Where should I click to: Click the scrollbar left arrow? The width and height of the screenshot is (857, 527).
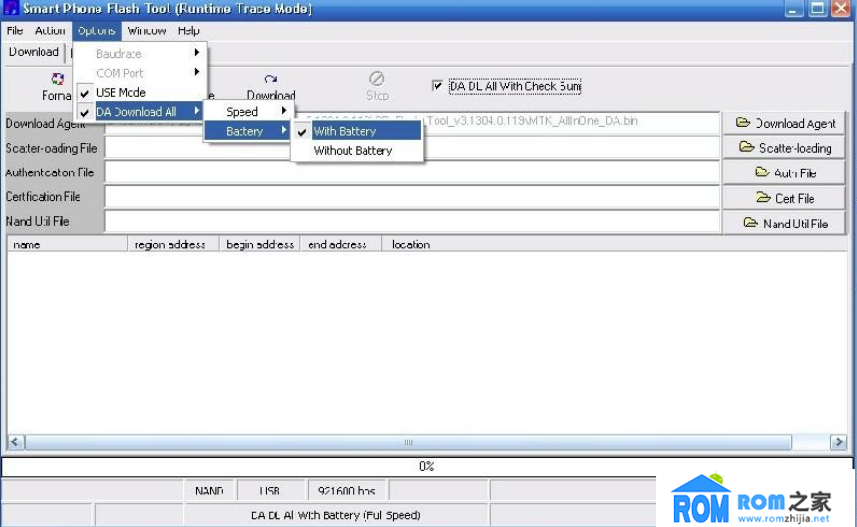pyautogui.click(x=15, y=442)
